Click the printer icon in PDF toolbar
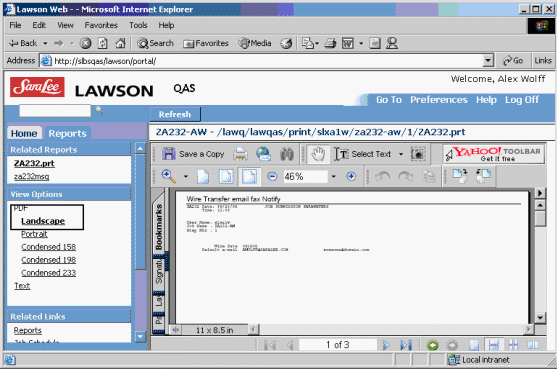The height and width of the screenshot is (369, 557). click(240, 154)
